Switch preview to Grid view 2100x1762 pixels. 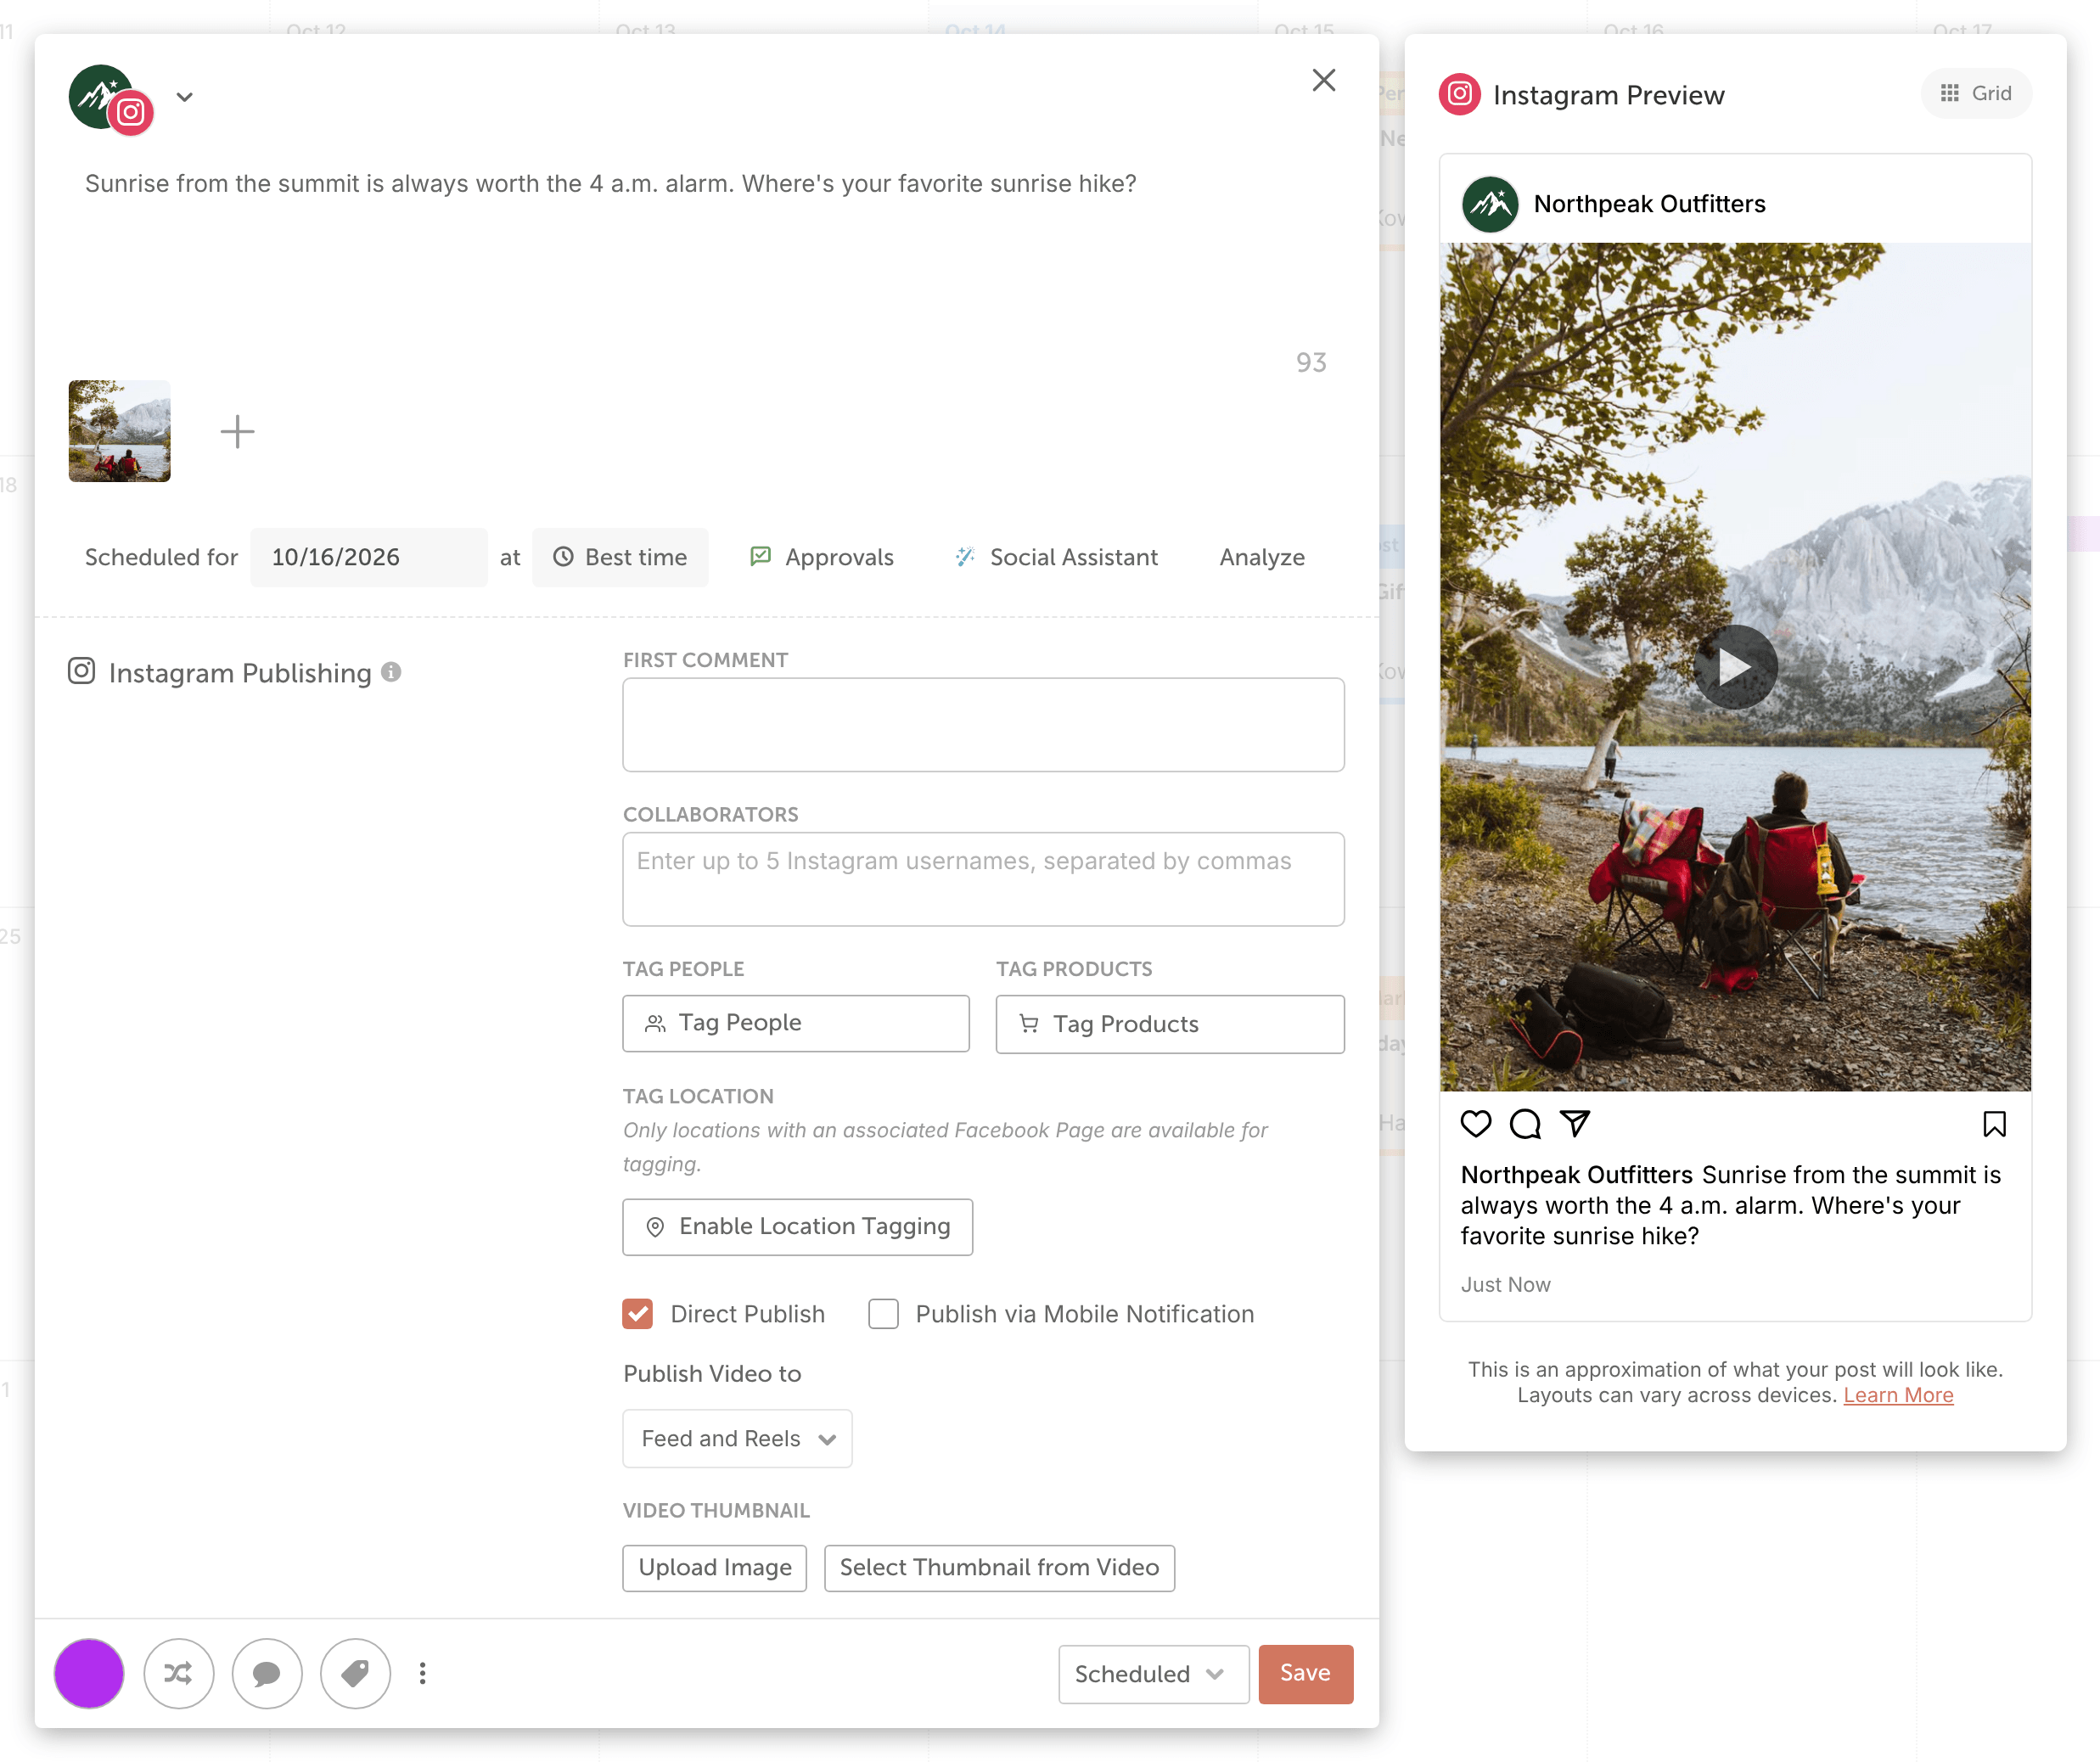1976,93
